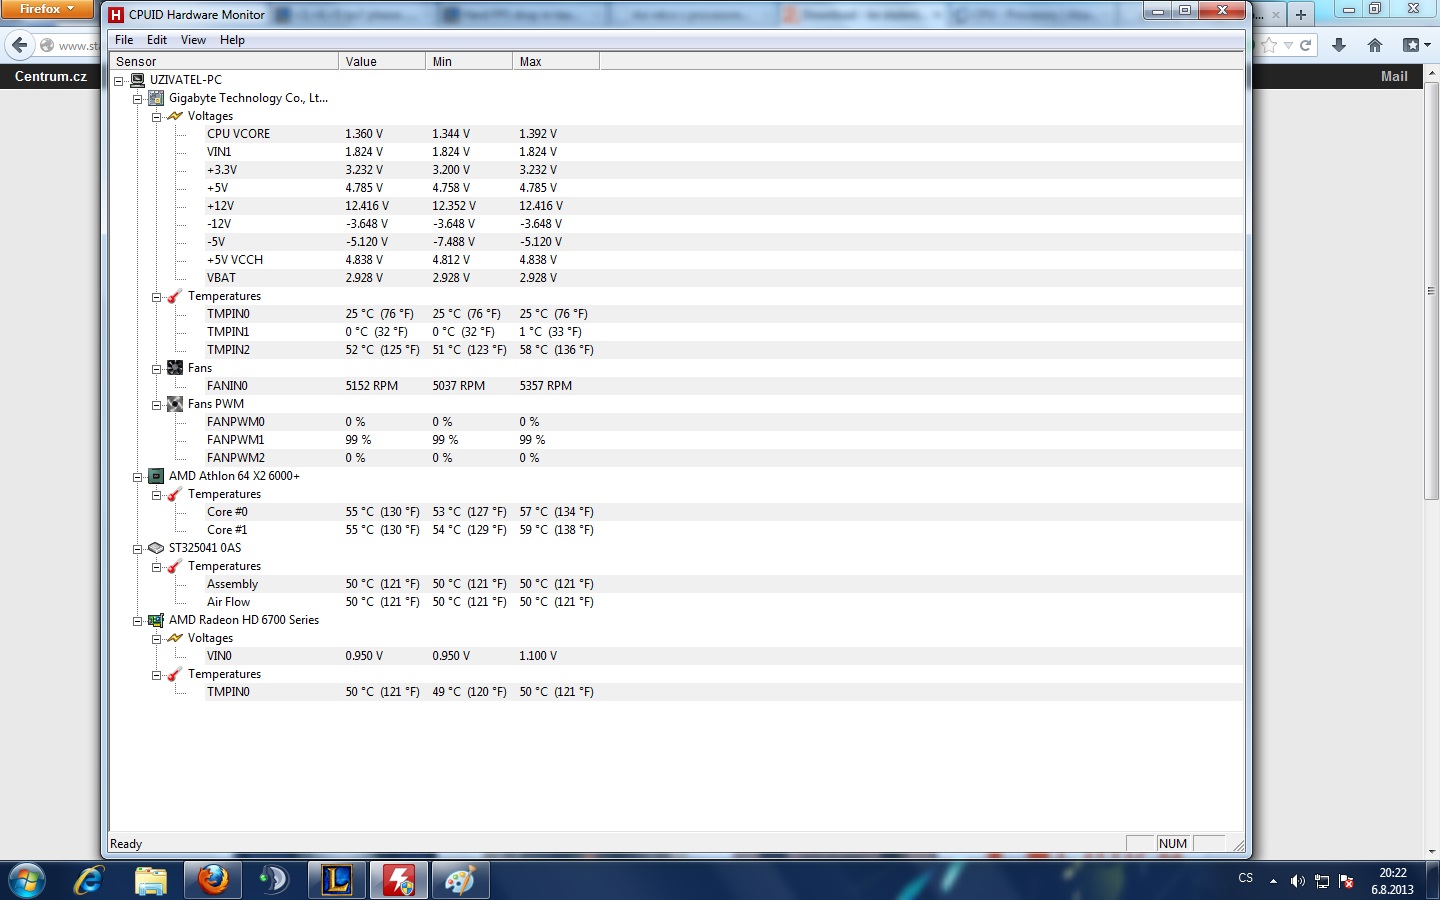This screenshot has width=1440, height=900.
Task: Open the File menu
Action: click(124, 40)
